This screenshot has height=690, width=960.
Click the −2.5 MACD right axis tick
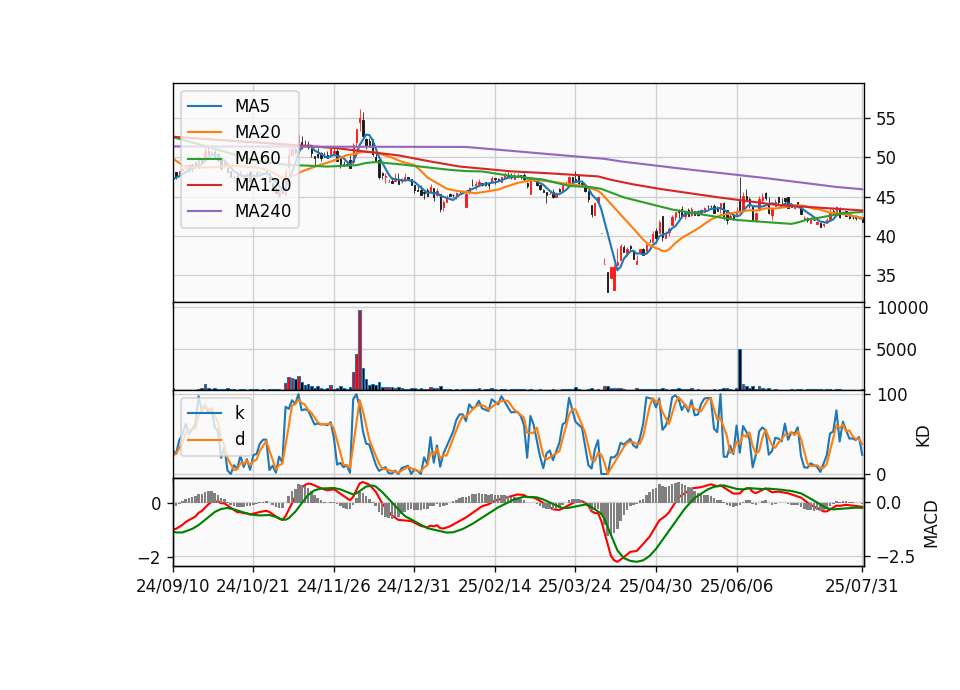coord(896,557)
